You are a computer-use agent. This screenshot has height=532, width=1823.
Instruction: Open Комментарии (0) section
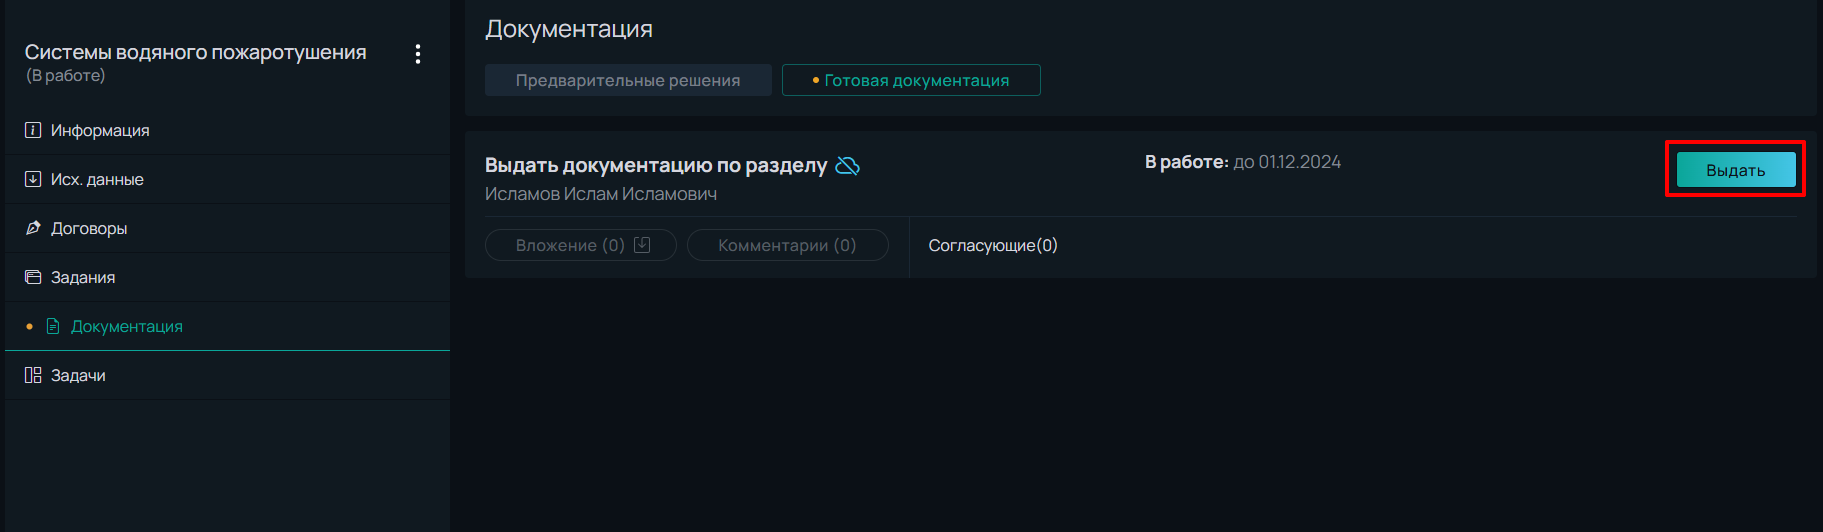tap(788, 245)
